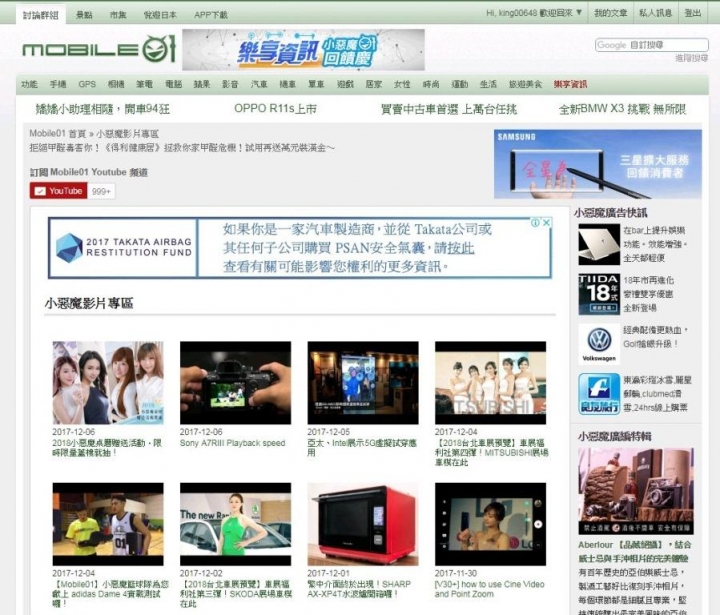Open V30+ how to use Cine Video link
This screenshot has height=615, width=720.
pos(489,589)
